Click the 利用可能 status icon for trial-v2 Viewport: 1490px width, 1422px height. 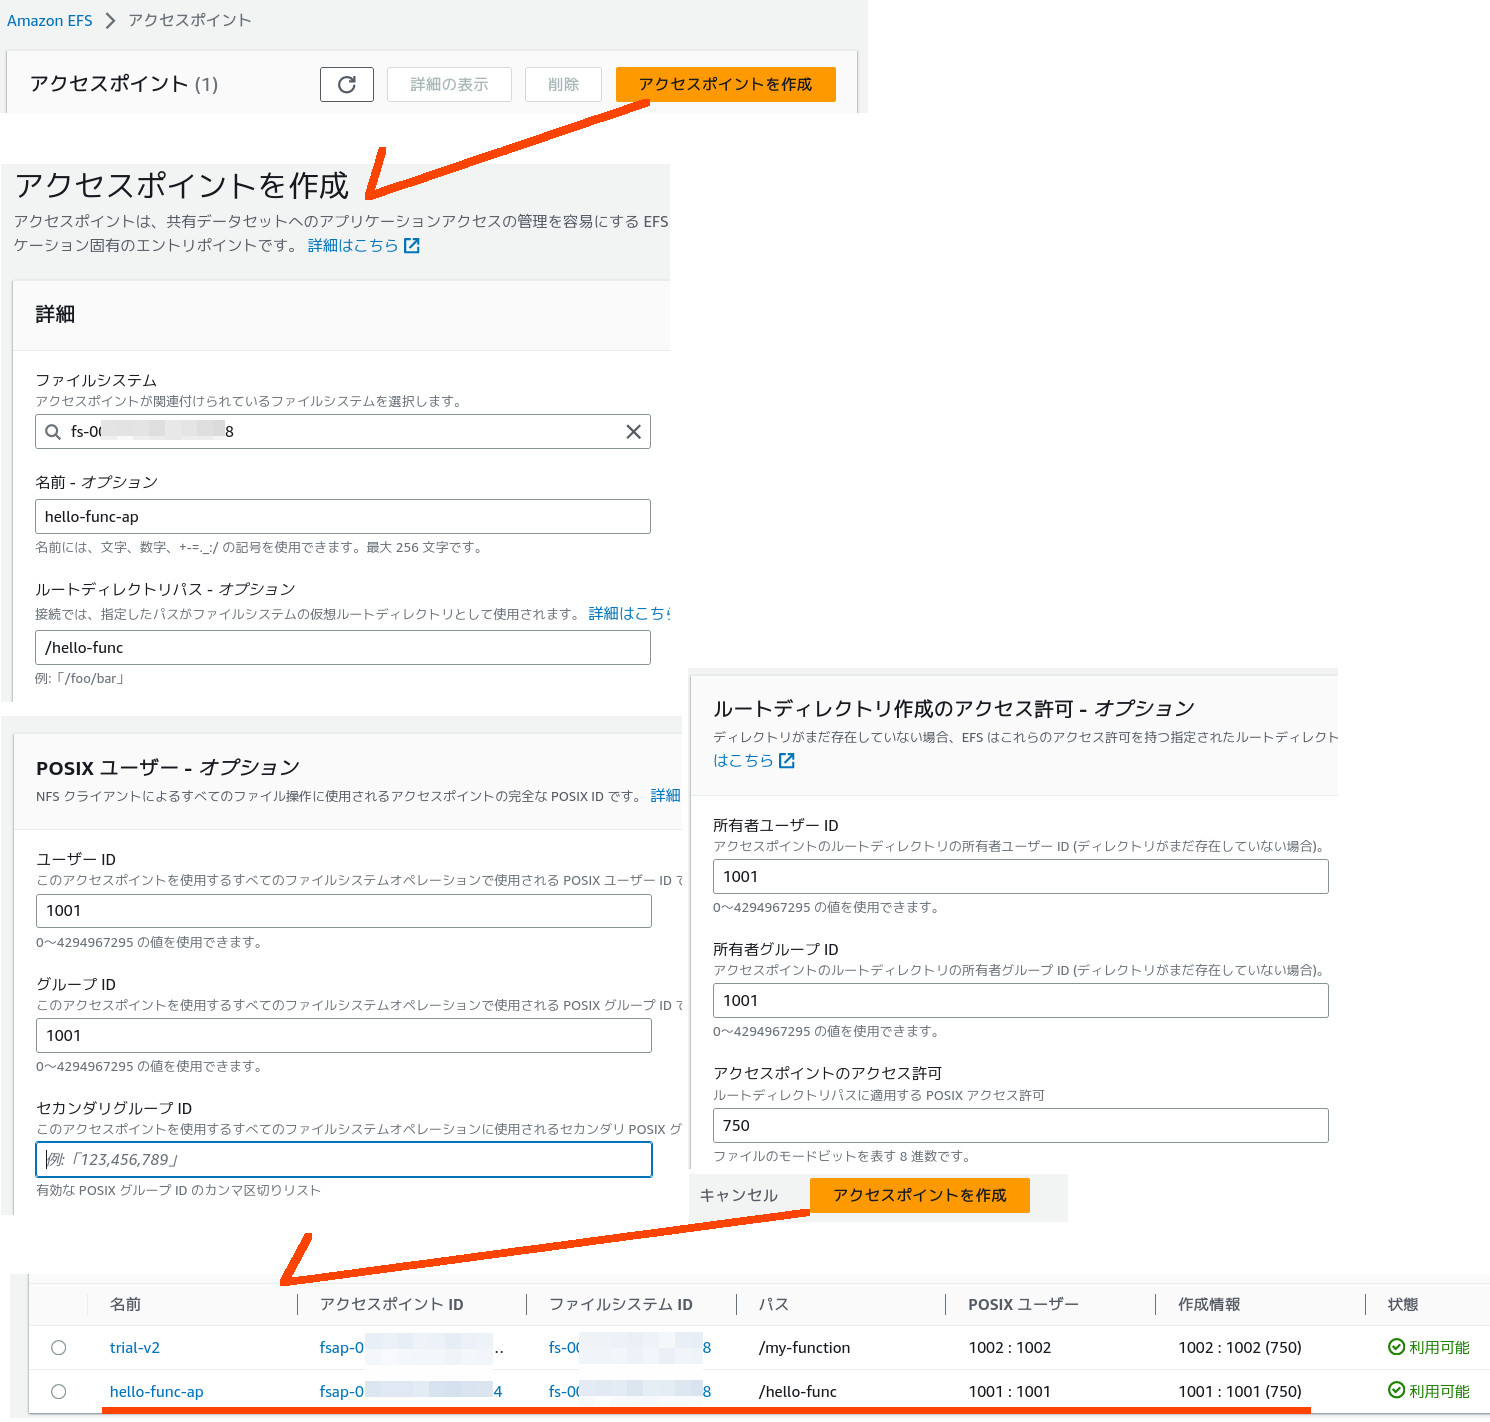1396,1347
